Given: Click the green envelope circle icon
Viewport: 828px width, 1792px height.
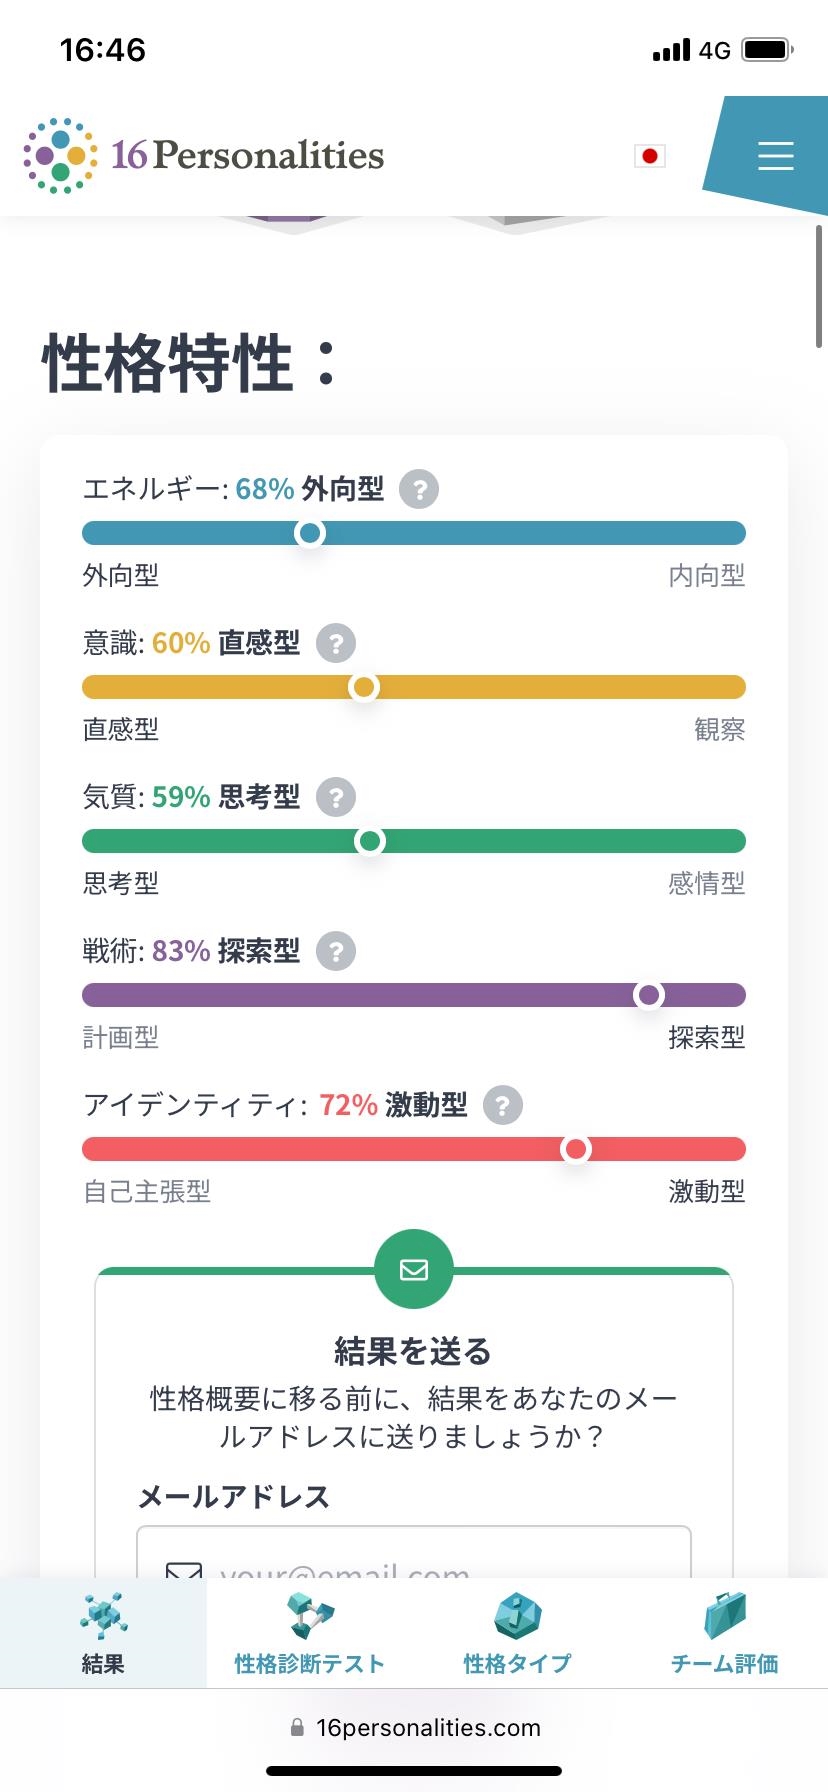Looking at the screenshot, I should [x=414, y=1269].
